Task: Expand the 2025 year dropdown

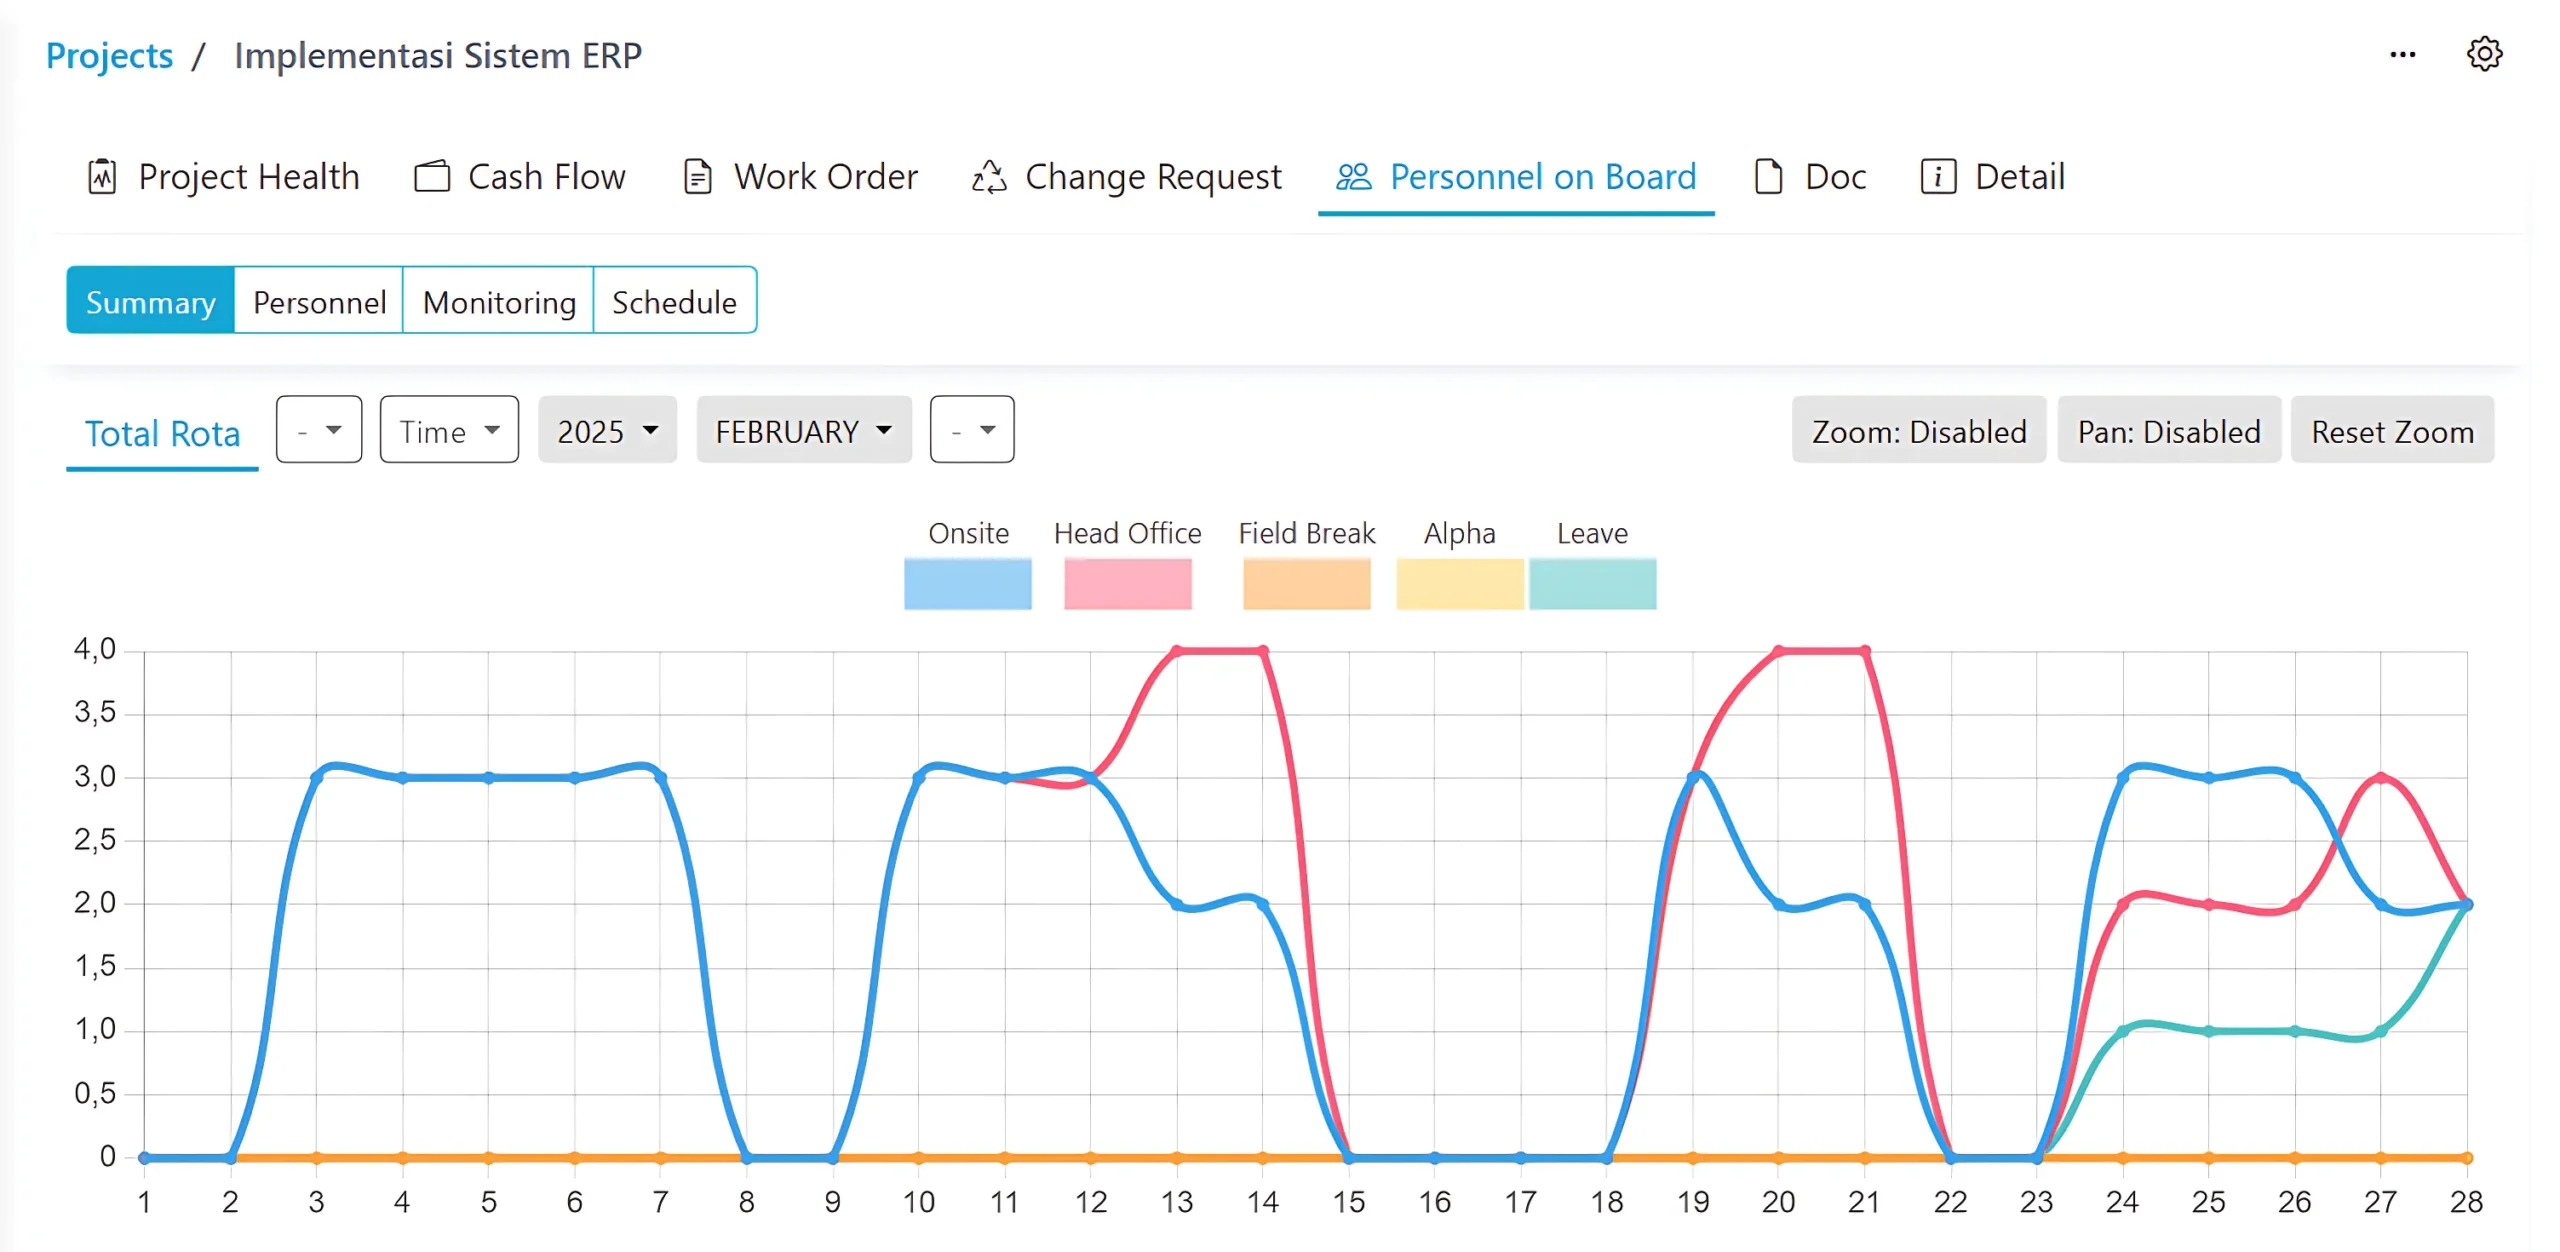Action: (607, 431)
